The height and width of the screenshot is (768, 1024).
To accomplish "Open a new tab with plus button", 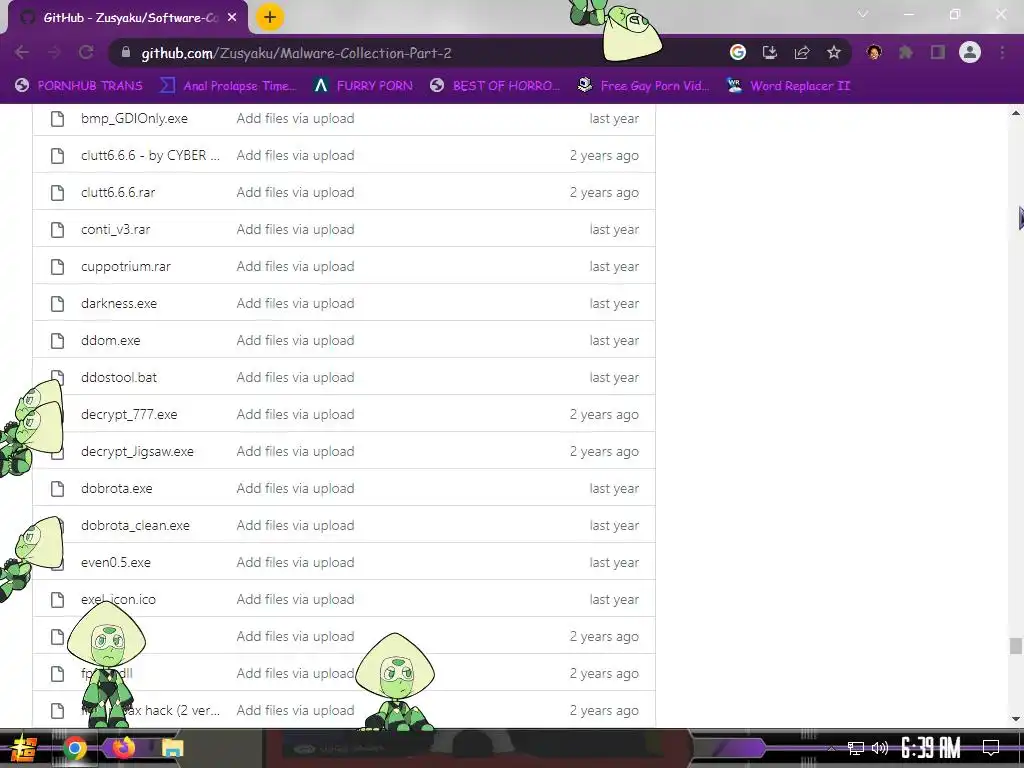I will (x=270, y=18).
